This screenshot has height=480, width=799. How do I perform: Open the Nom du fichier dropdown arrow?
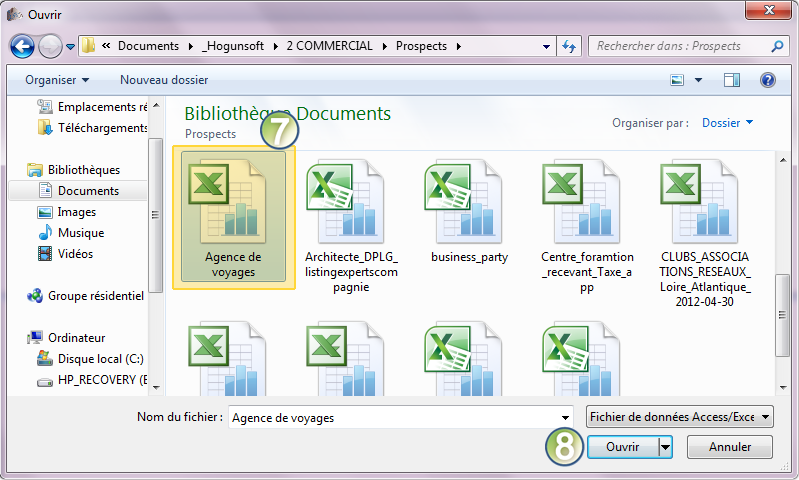(x=565, y=417)
